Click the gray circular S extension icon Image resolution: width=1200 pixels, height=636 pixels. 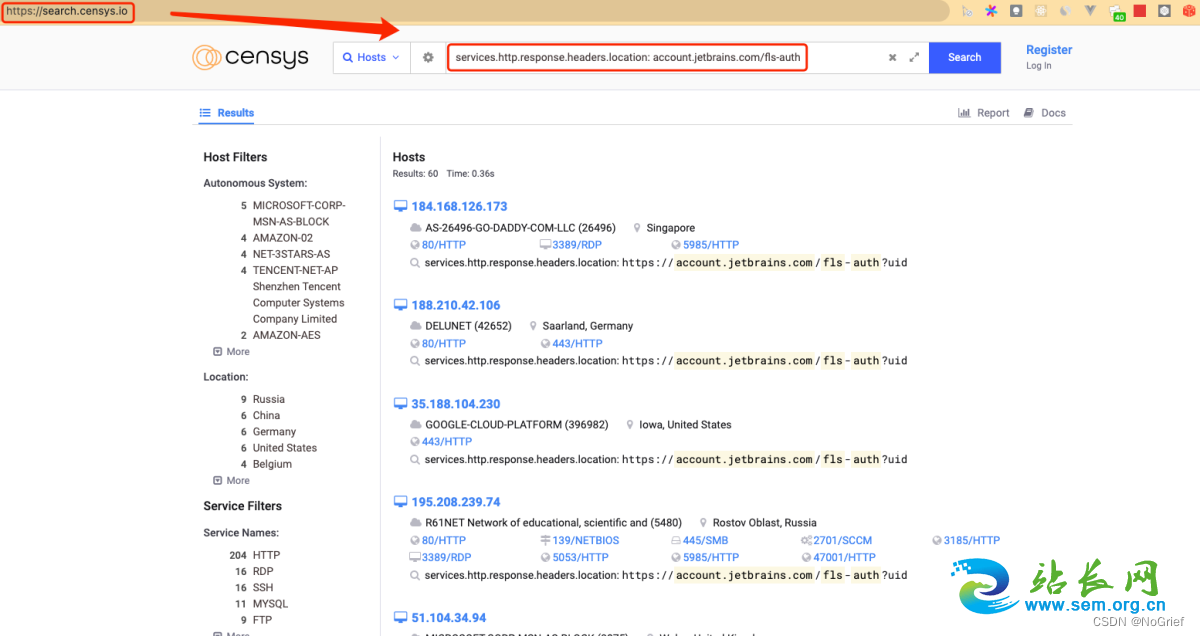pos(1065,11)
